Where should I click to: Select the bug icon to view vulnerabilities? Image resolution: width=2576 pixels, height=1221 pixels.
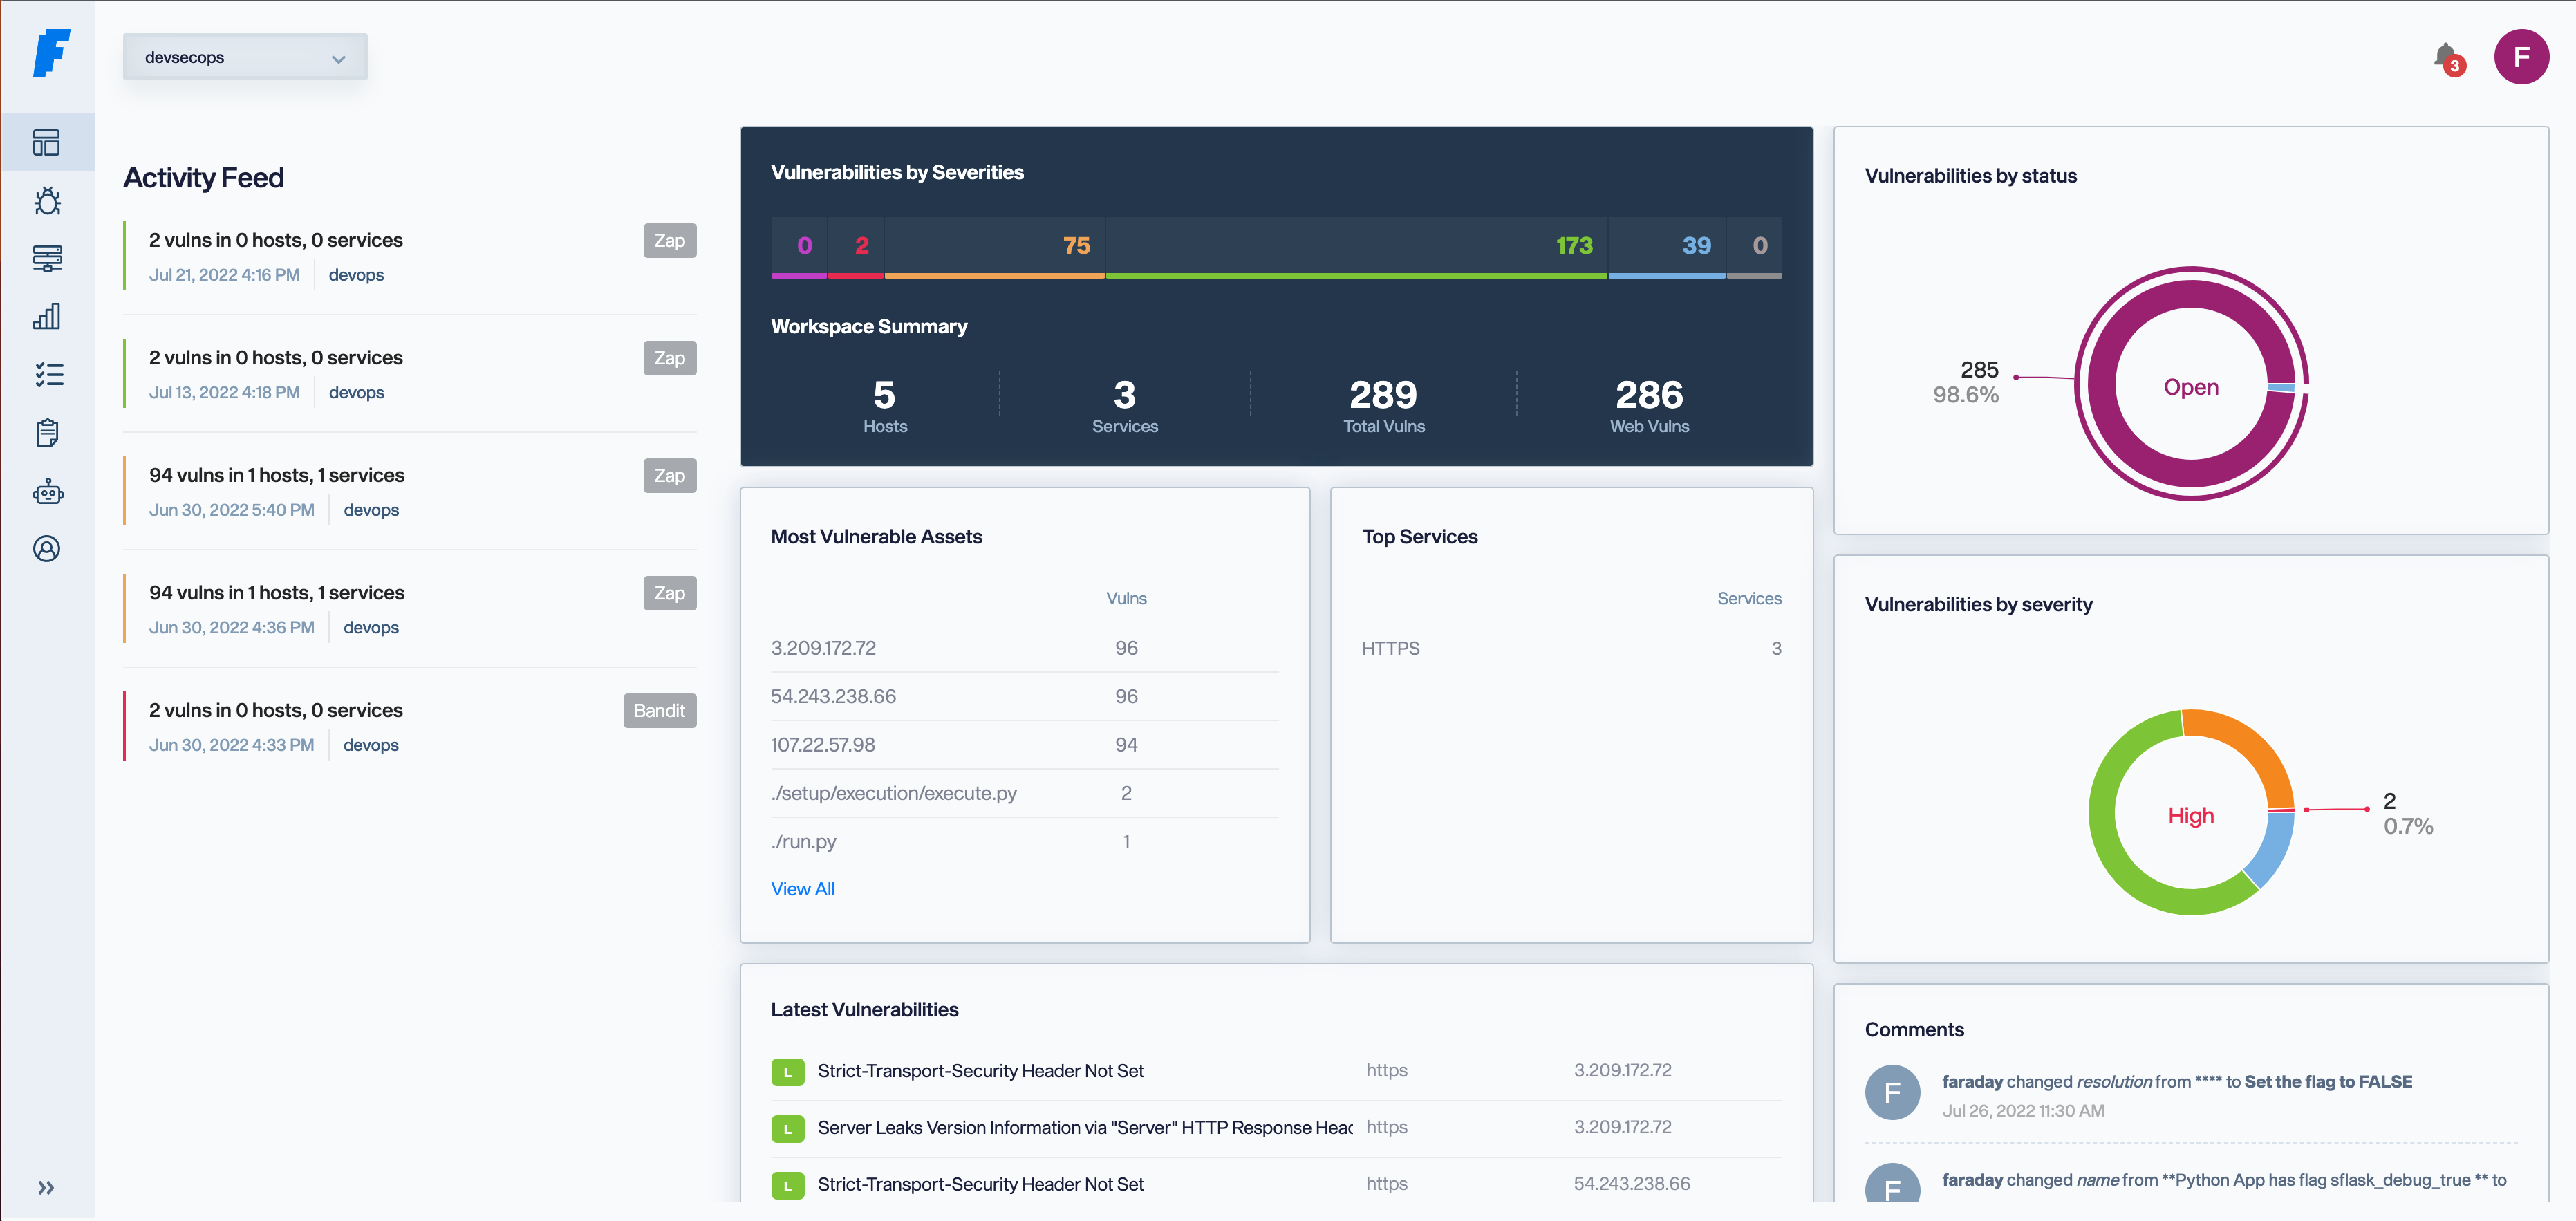click(47, 200)
